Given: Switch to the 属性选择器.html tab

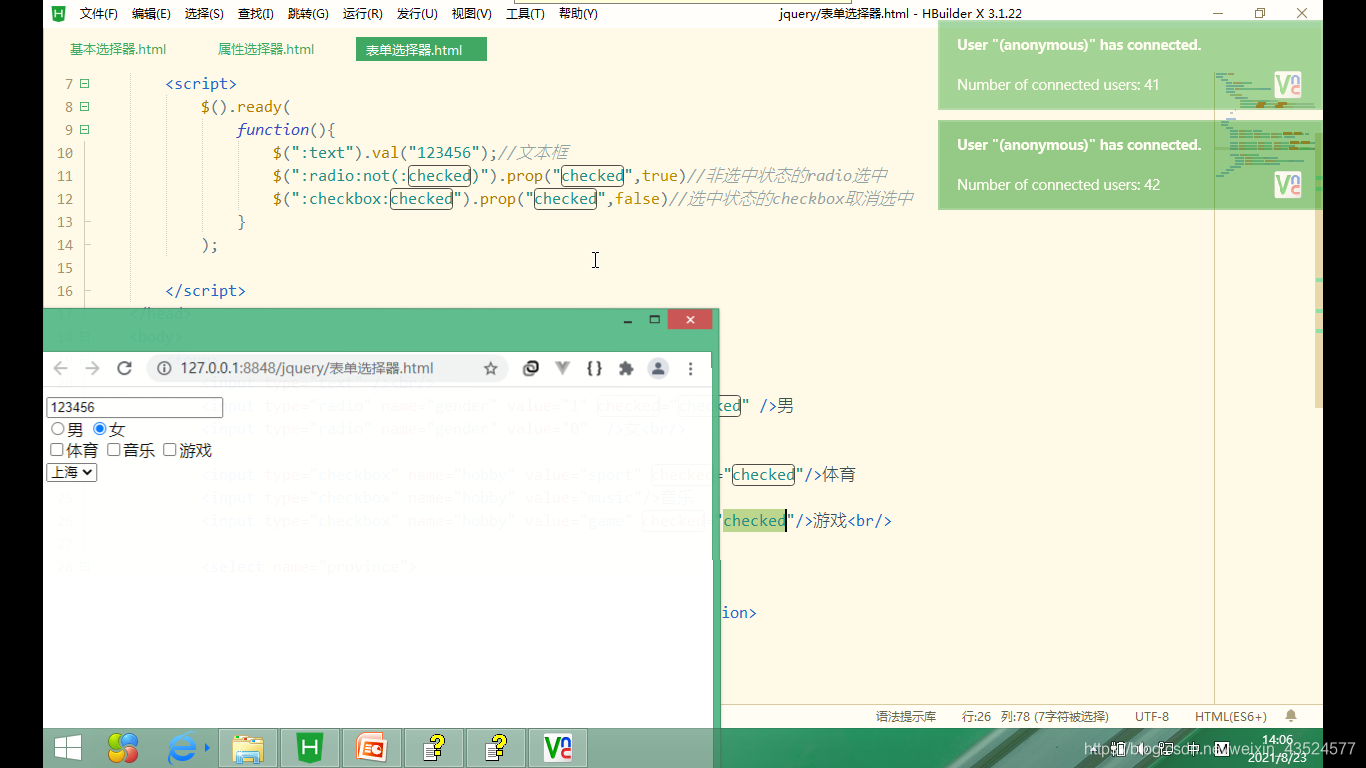Looking at the screenshot, I should [x=266, y=49].
